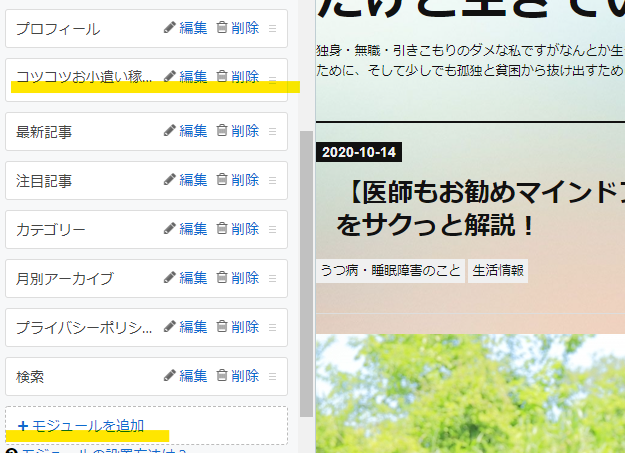Delete the プロフィール module
Image resolution: width=625 pixels, height=453 pixels.
click(238, 28)
